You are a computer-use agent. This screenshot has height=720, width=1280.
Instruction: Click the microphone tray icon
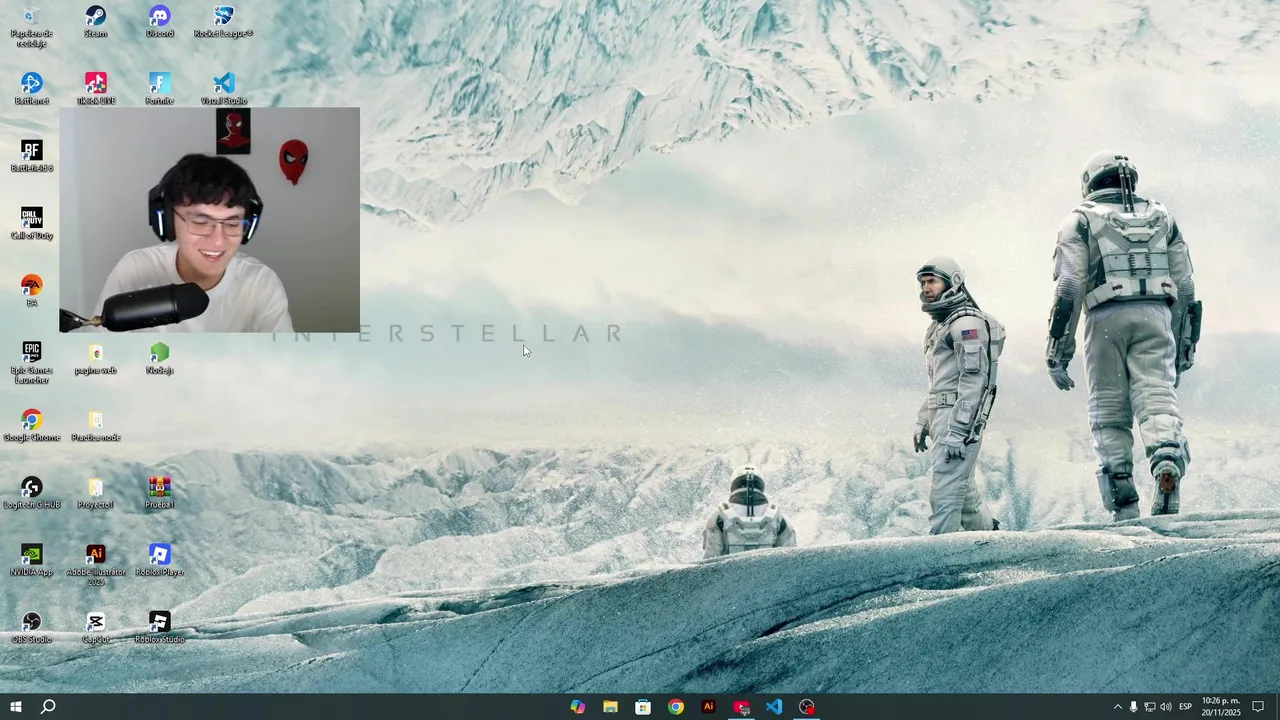point(1133,707)
